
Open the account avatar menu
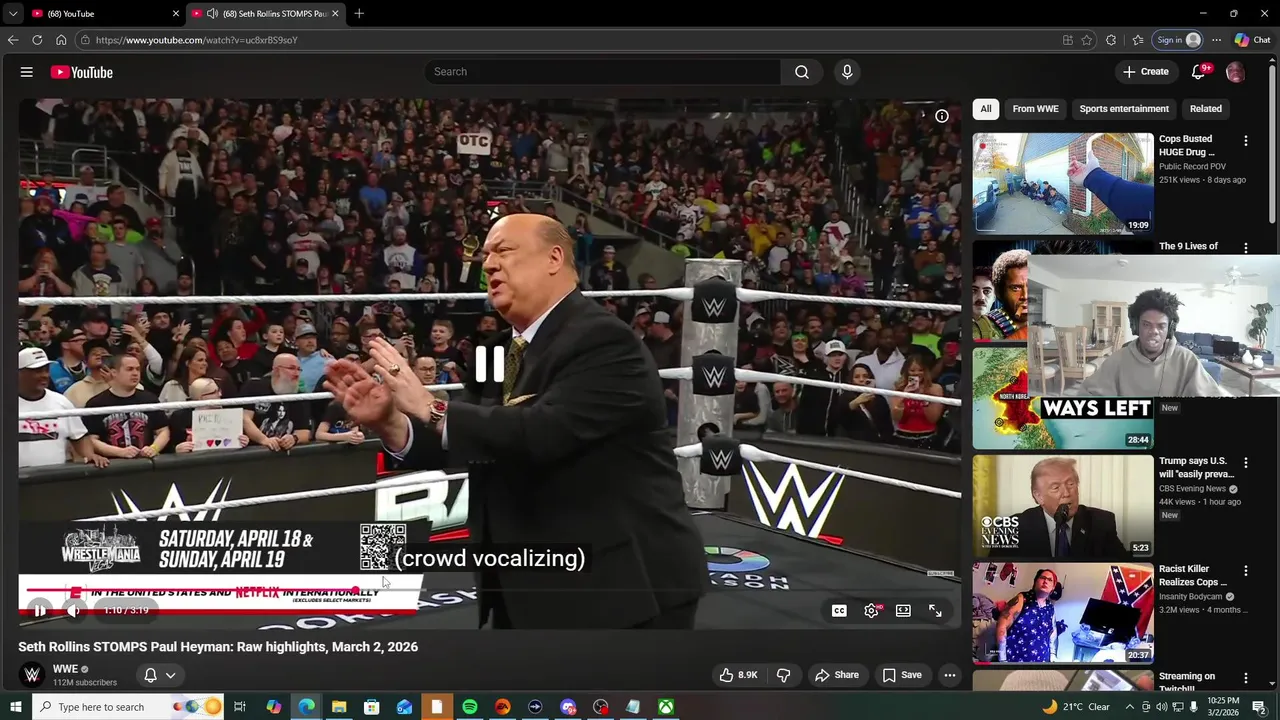click(x=1235, y=72)
